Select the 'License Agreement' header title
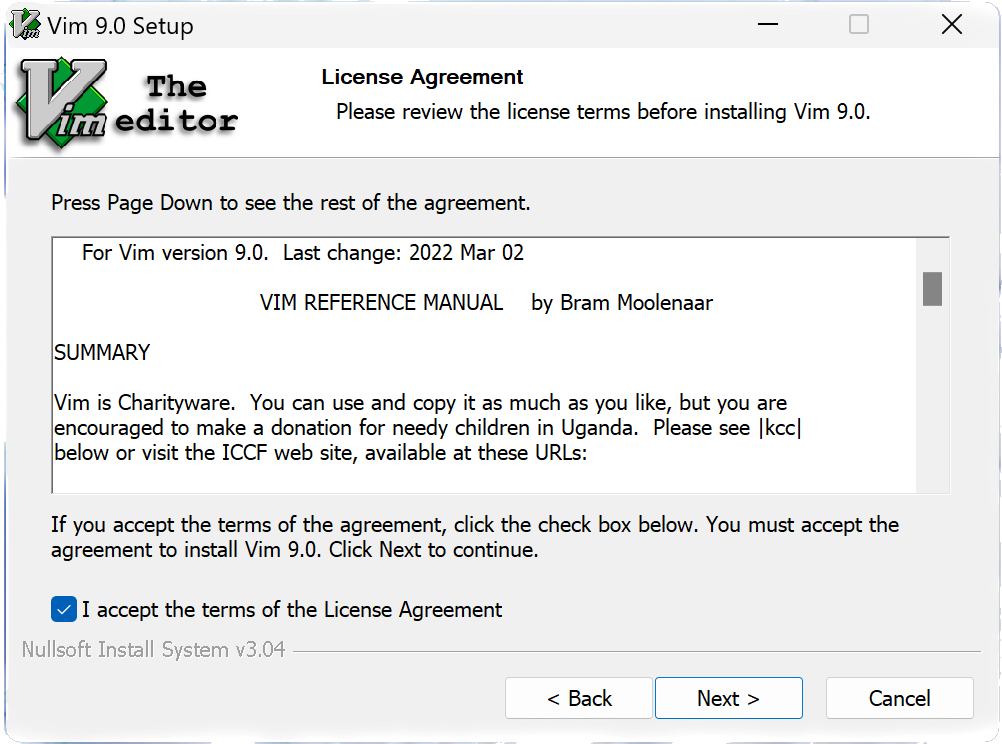This screenshot has width=1002, height=744. tap(421, 76)
